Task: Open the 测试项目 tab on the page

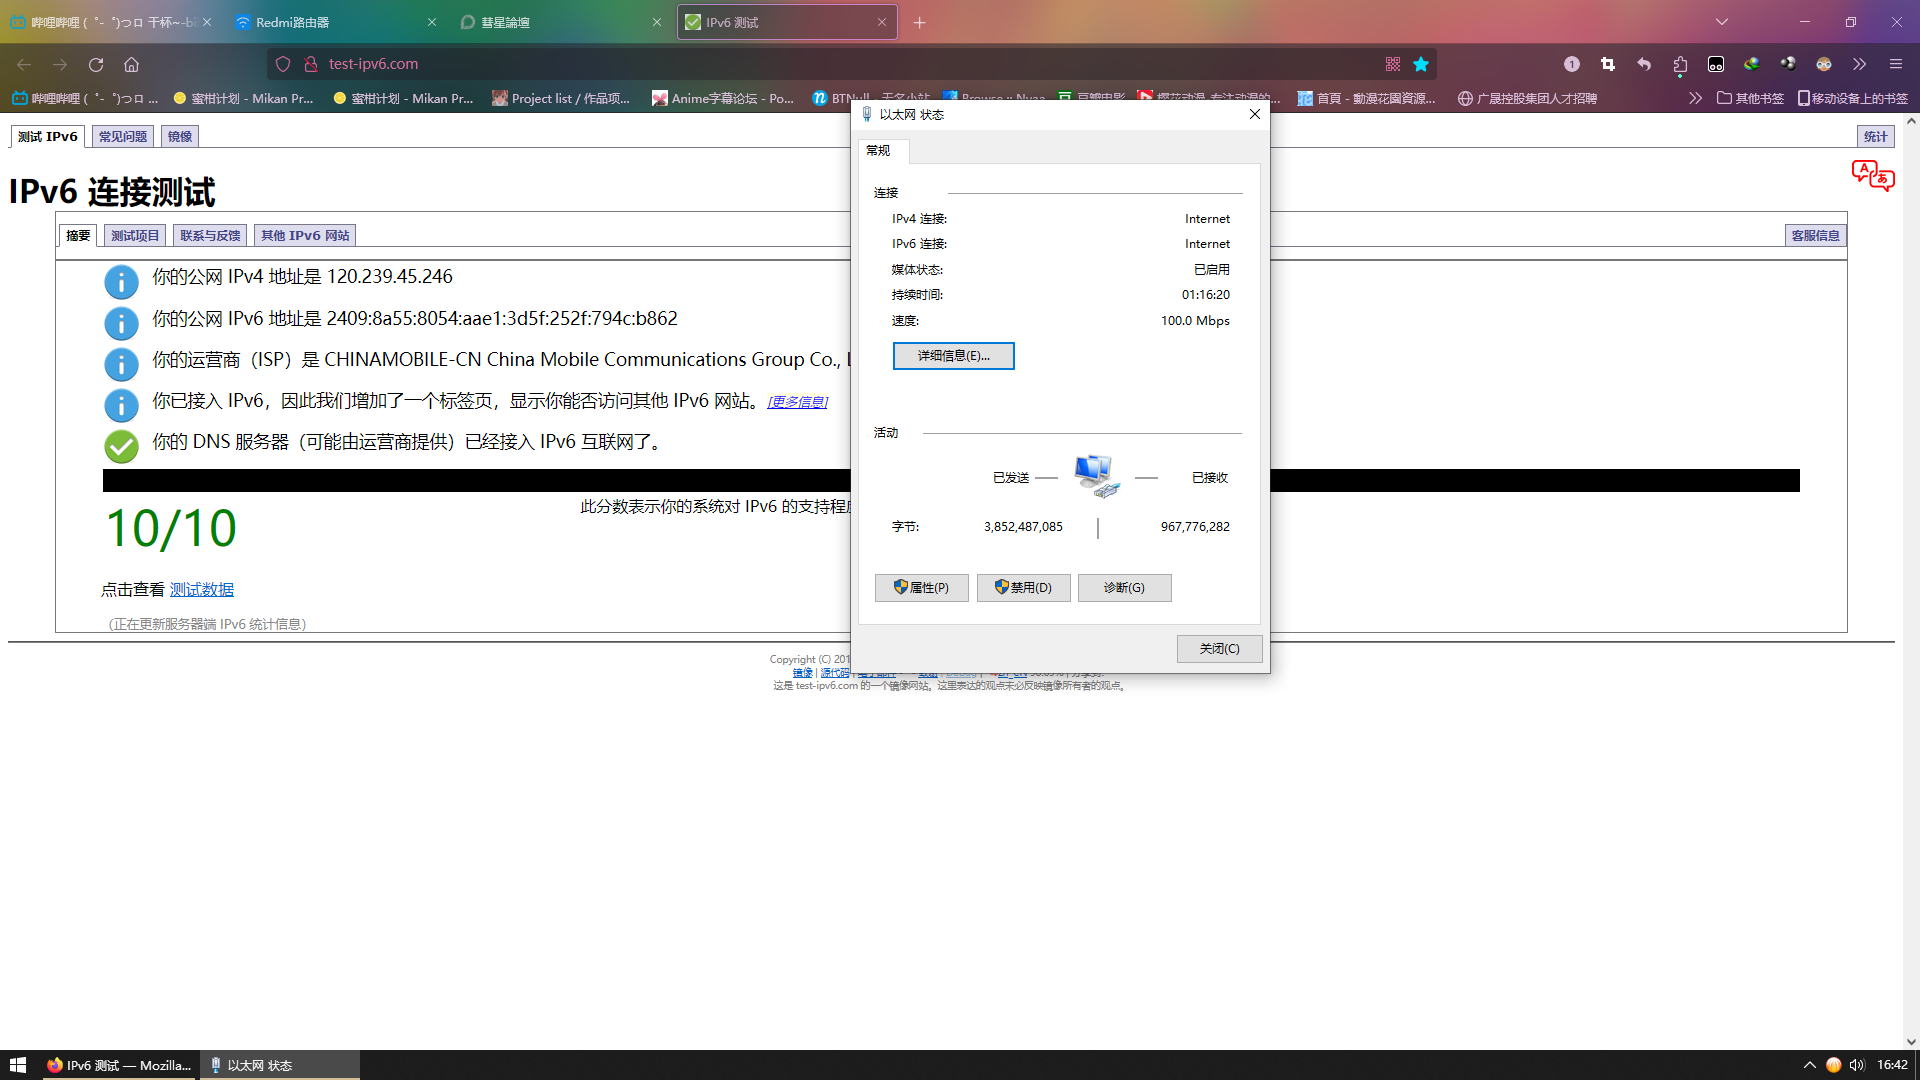Action: pos(135,236)
